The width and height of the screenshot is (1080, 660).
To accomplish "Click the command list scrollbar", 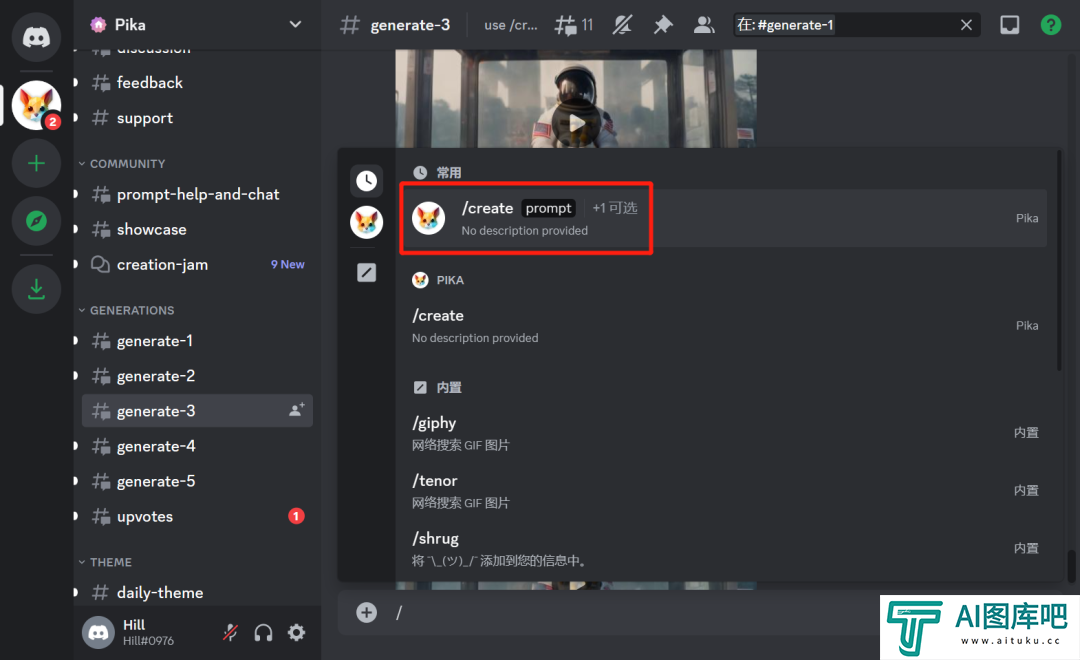I will click(x=1059, y=262).
